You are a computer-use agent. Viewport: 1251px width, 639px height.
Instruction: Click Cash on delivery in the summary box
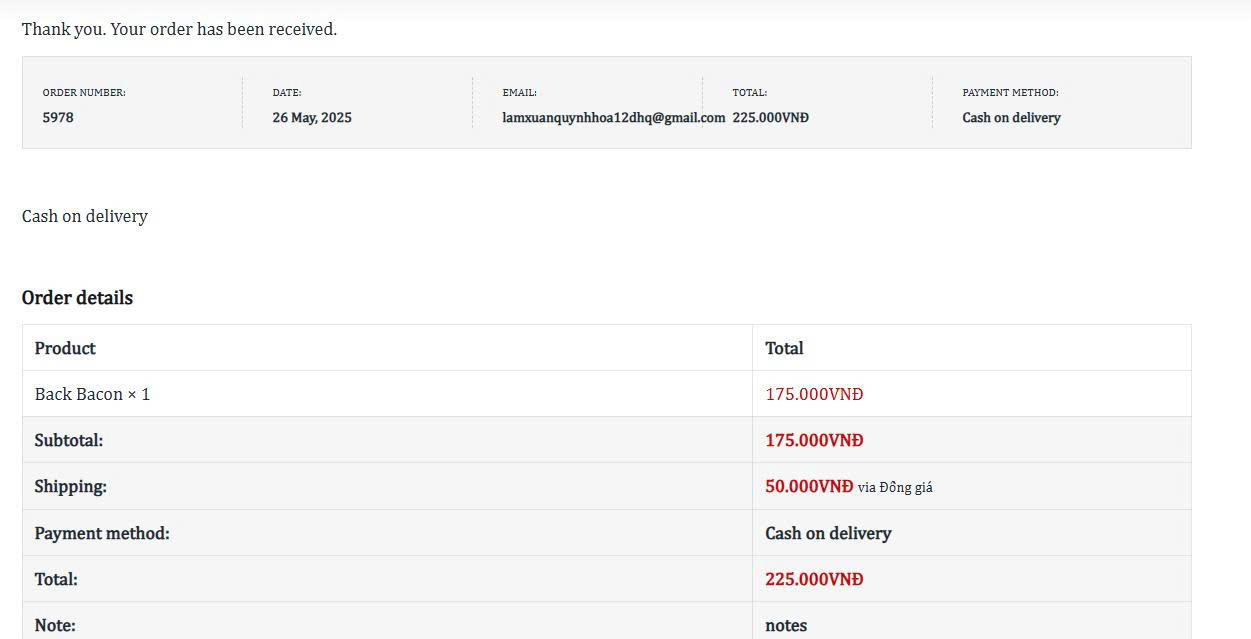click(1011, 117)
